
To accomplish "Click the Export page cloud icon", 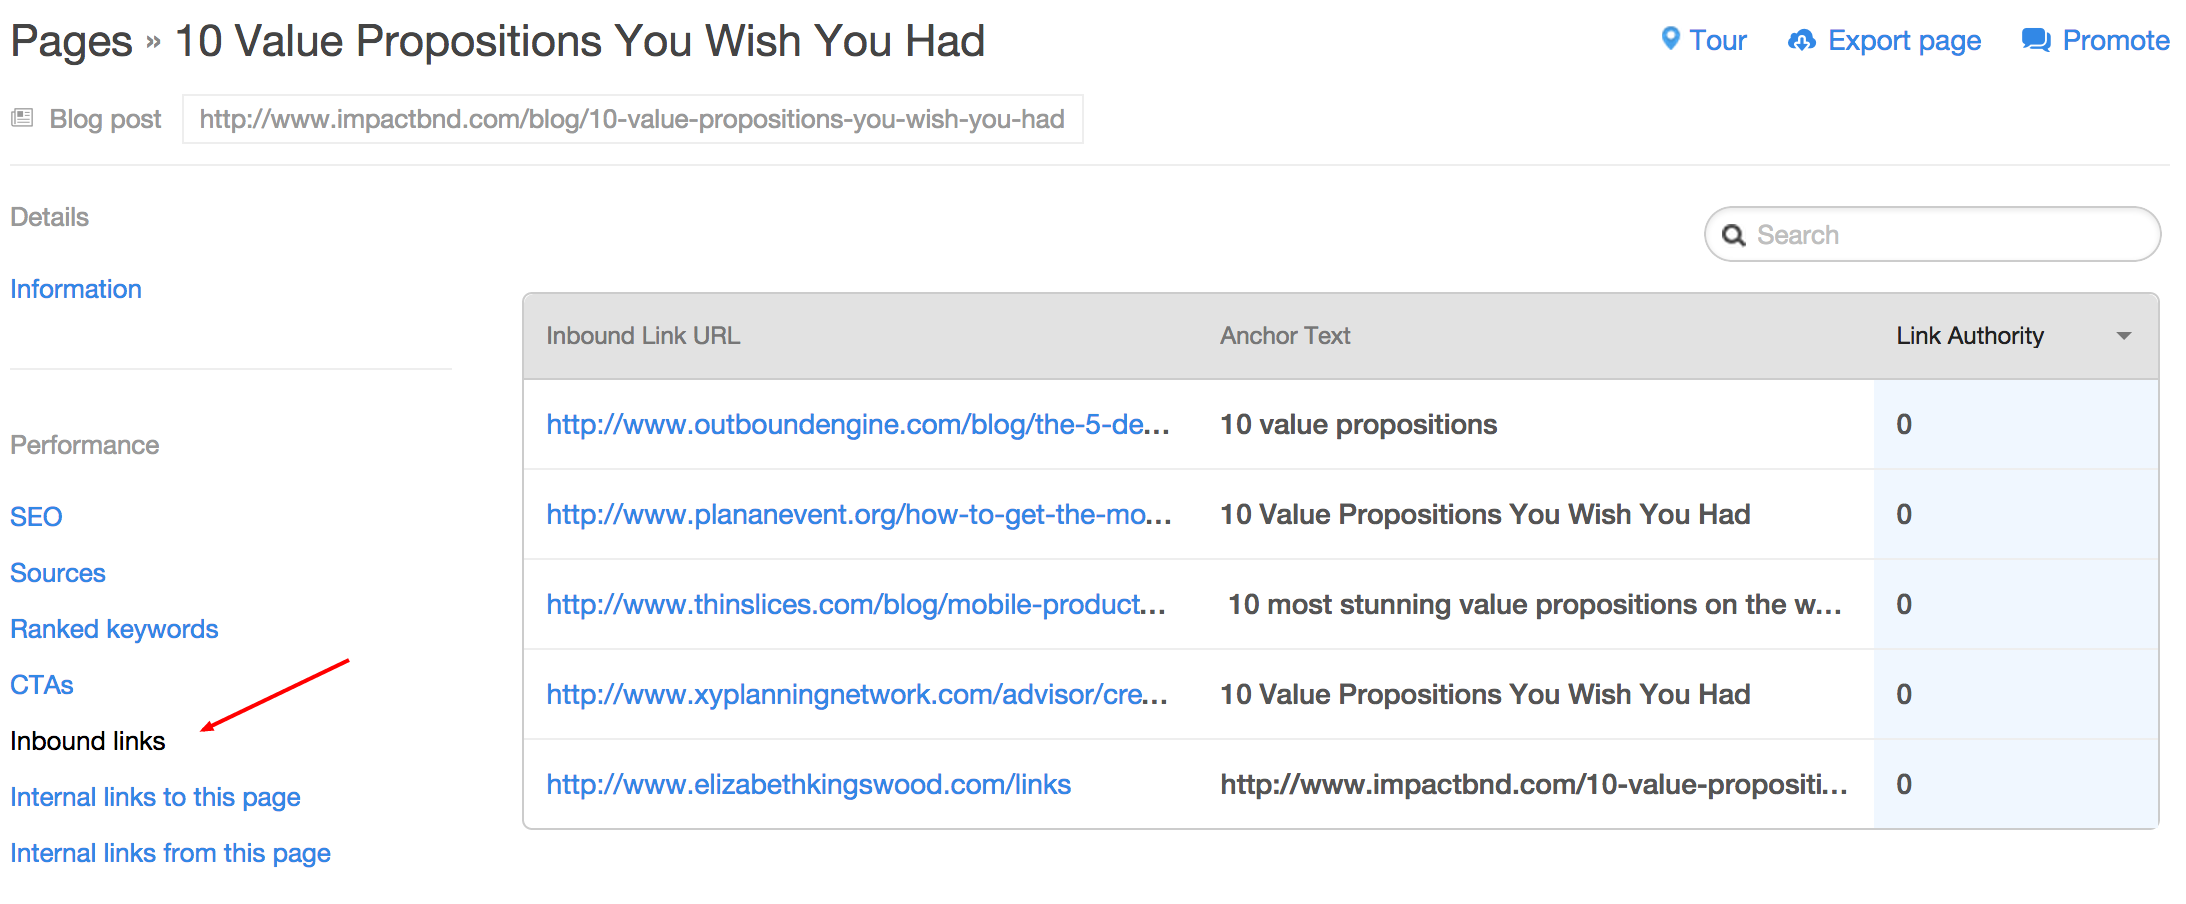I will click(x=1802, y=40).
